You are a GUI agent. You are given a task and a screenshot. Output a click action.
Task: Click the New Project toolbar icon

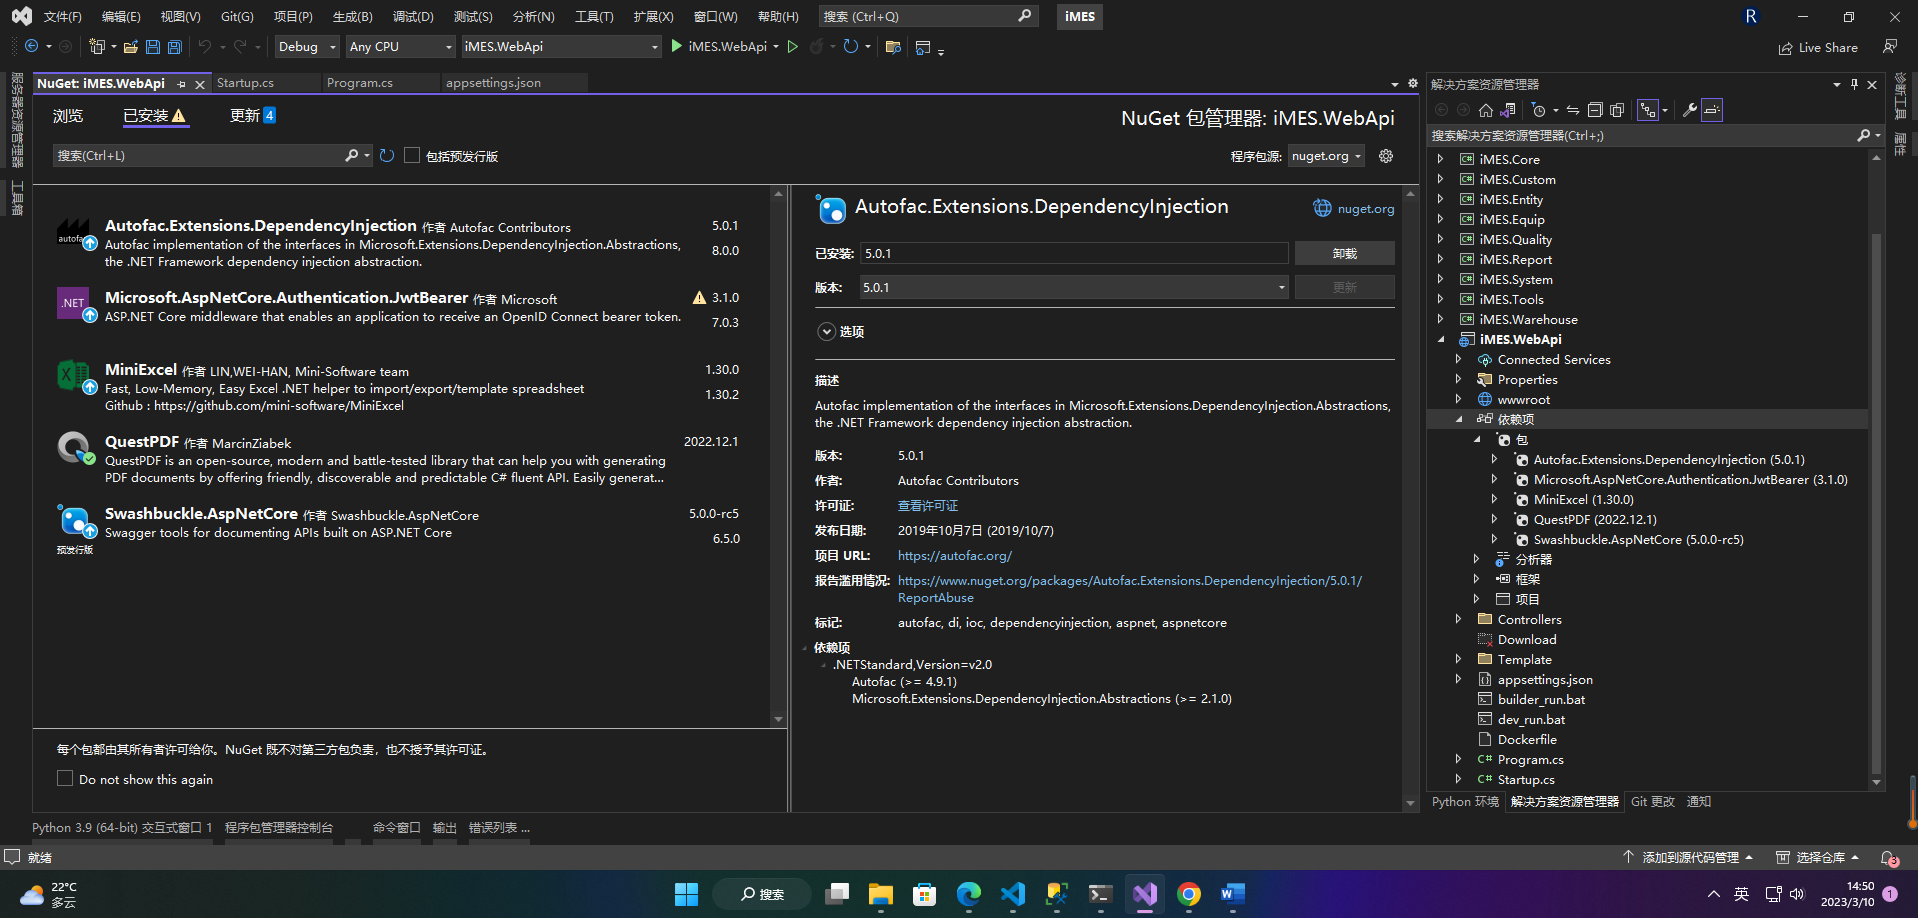click(x=97, y=47)
